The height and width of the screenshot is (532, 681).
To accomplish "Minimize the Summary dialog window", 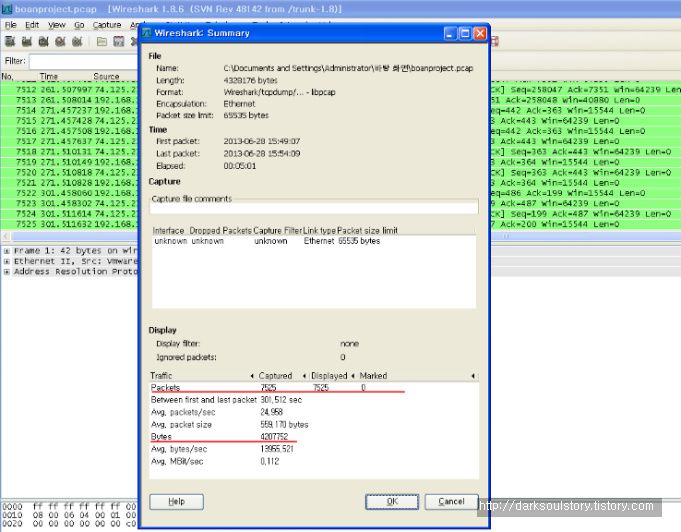I will pos(450,33).
